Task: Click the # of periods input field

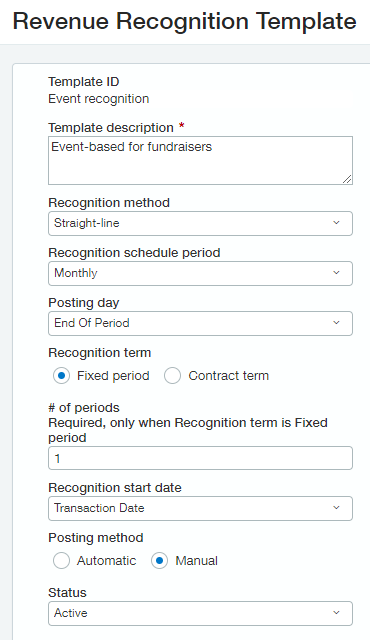Action: click(x=200, y=458)
